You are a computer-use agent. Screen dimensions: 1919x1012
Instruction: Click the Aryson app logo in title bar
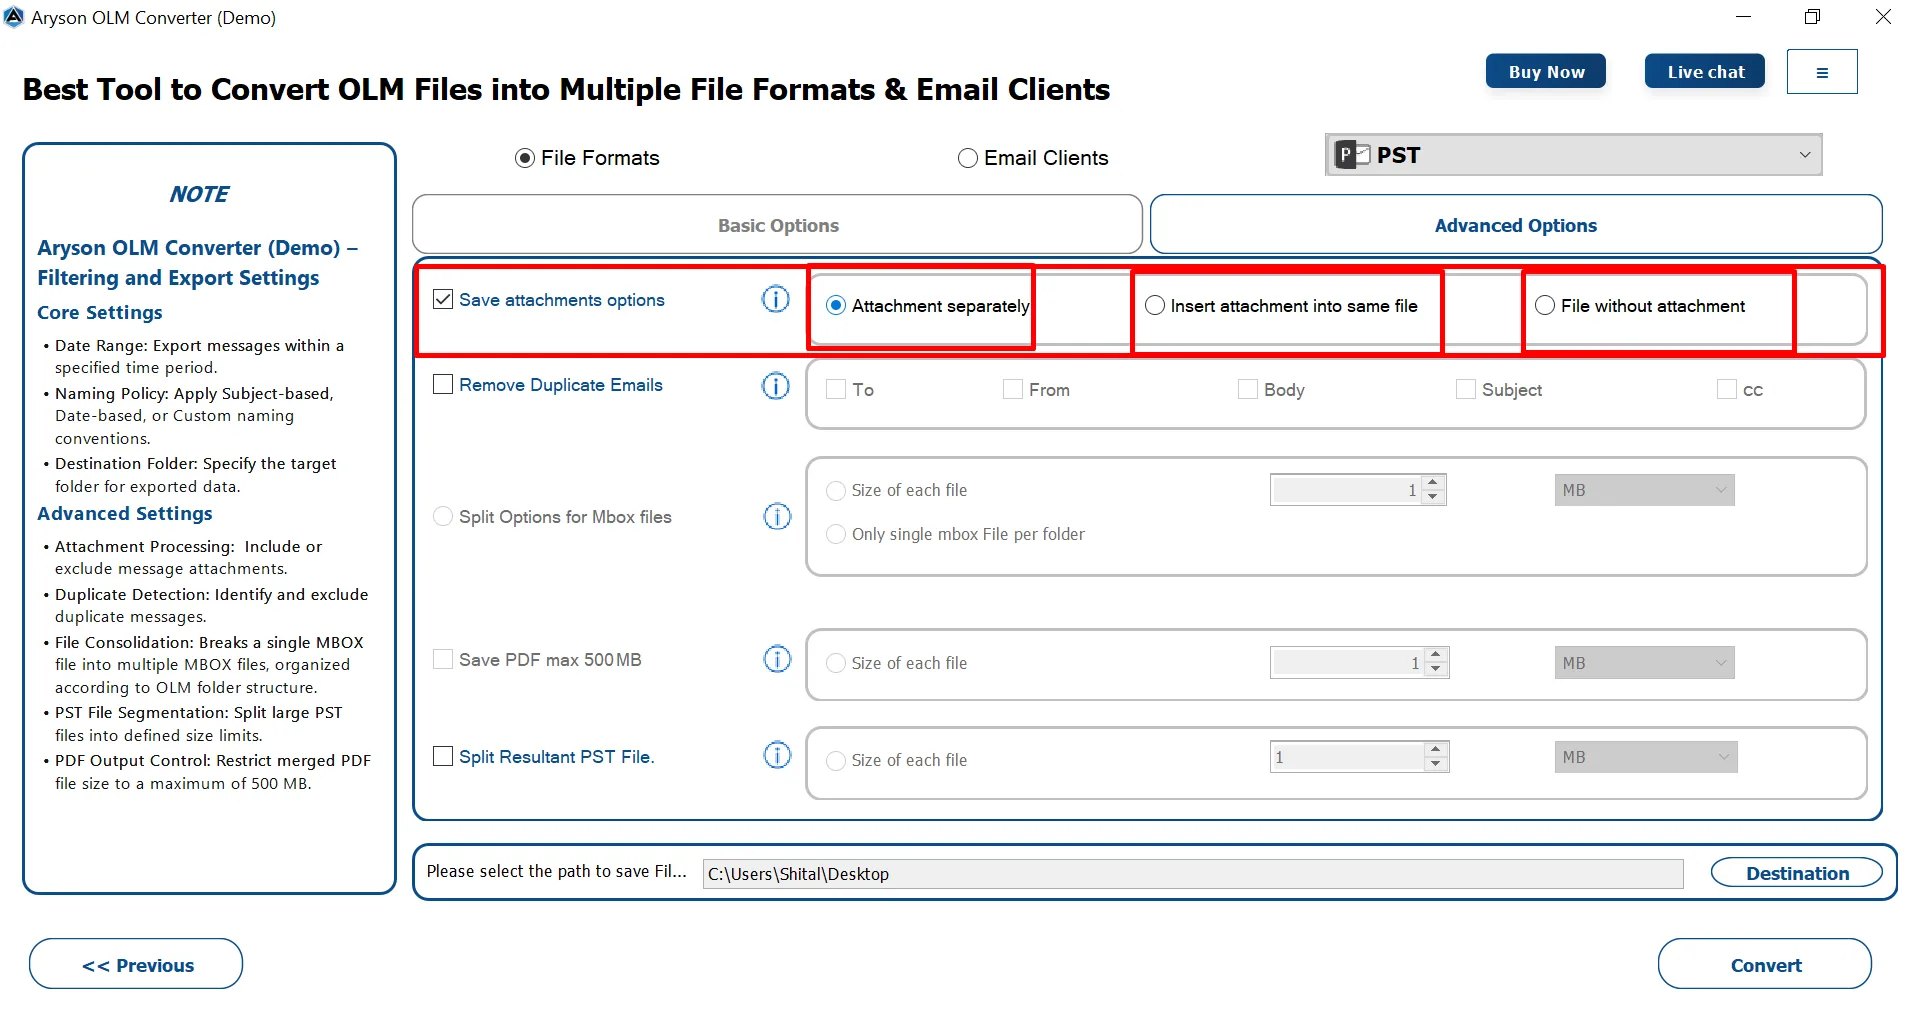[14, 17]
